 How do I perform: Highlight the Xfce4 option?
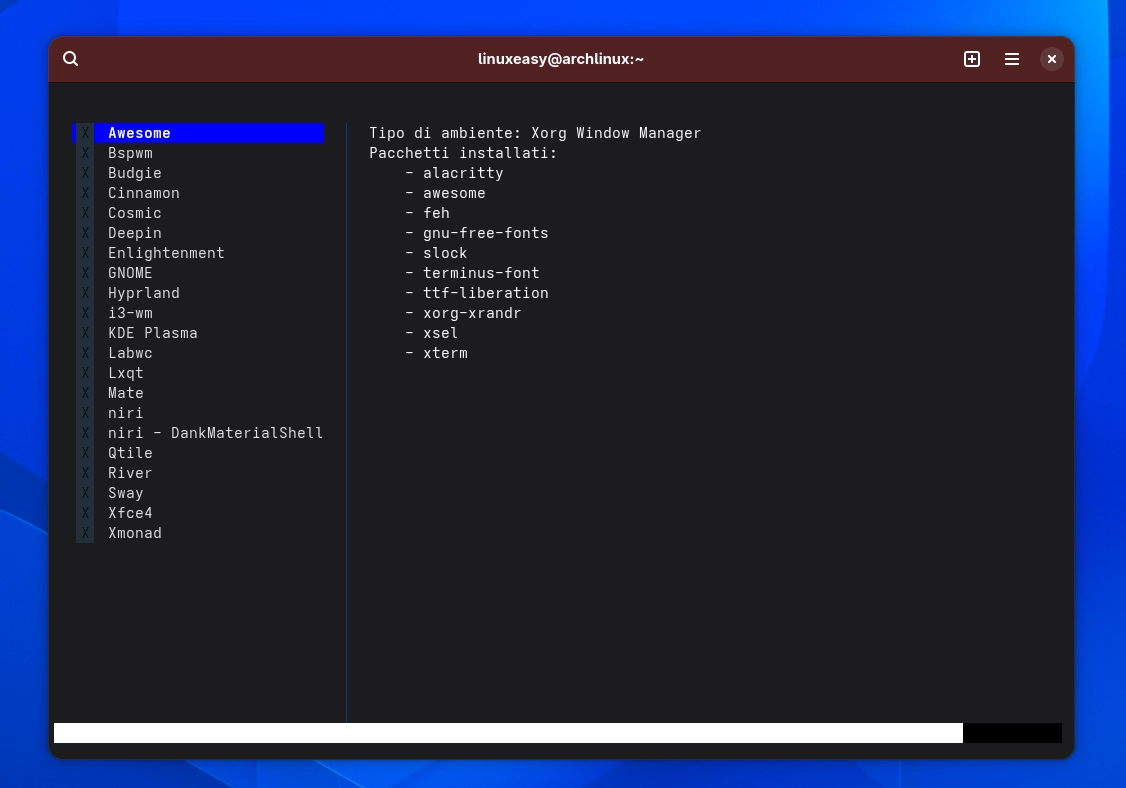(x=130, y=513)
